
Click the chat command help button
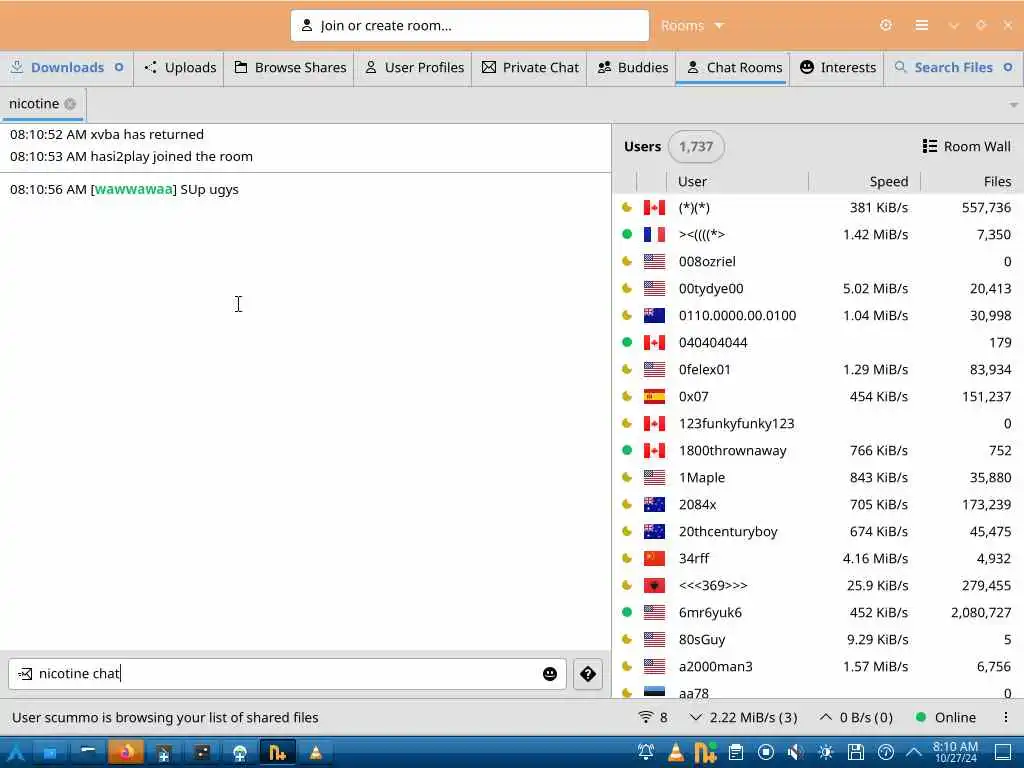tap(588, 674)
